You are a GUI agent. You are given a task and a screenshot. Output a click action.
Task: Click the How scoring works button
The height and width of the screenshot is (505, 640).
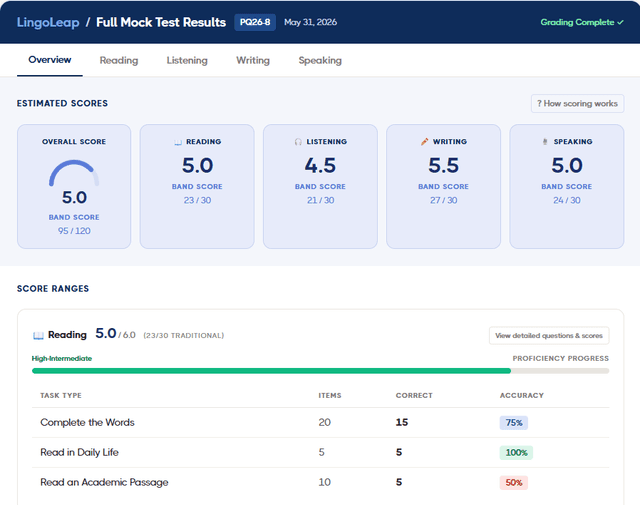click(577, 104)
